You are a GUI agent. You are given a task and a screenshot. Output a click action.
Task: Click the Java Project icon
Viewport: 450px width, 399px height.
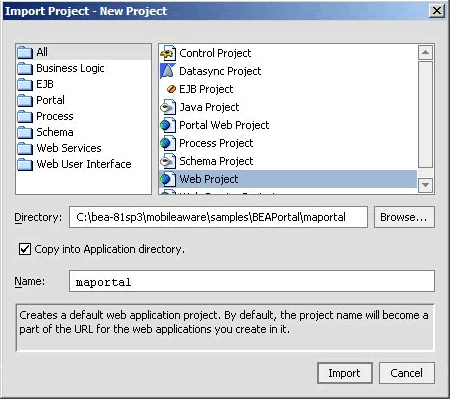coord(168,107)
